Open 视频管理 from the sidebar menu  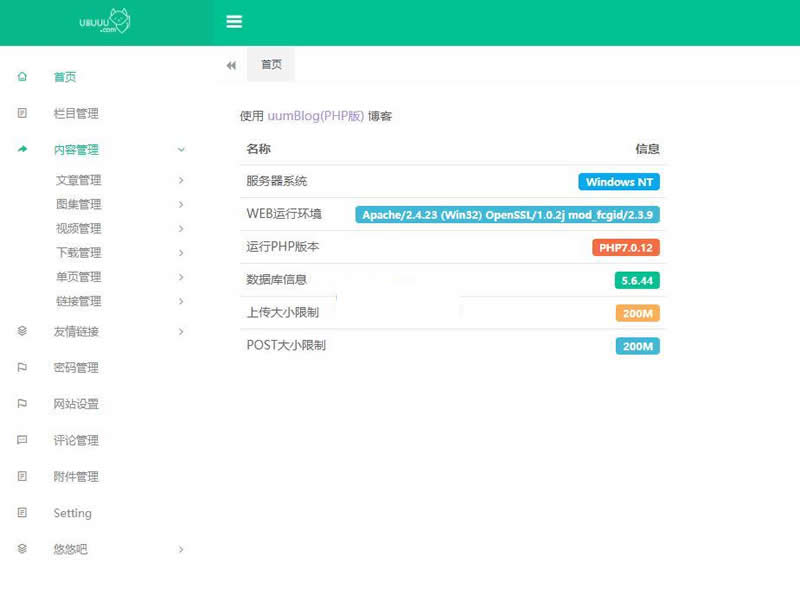click(x=79, y=228)
